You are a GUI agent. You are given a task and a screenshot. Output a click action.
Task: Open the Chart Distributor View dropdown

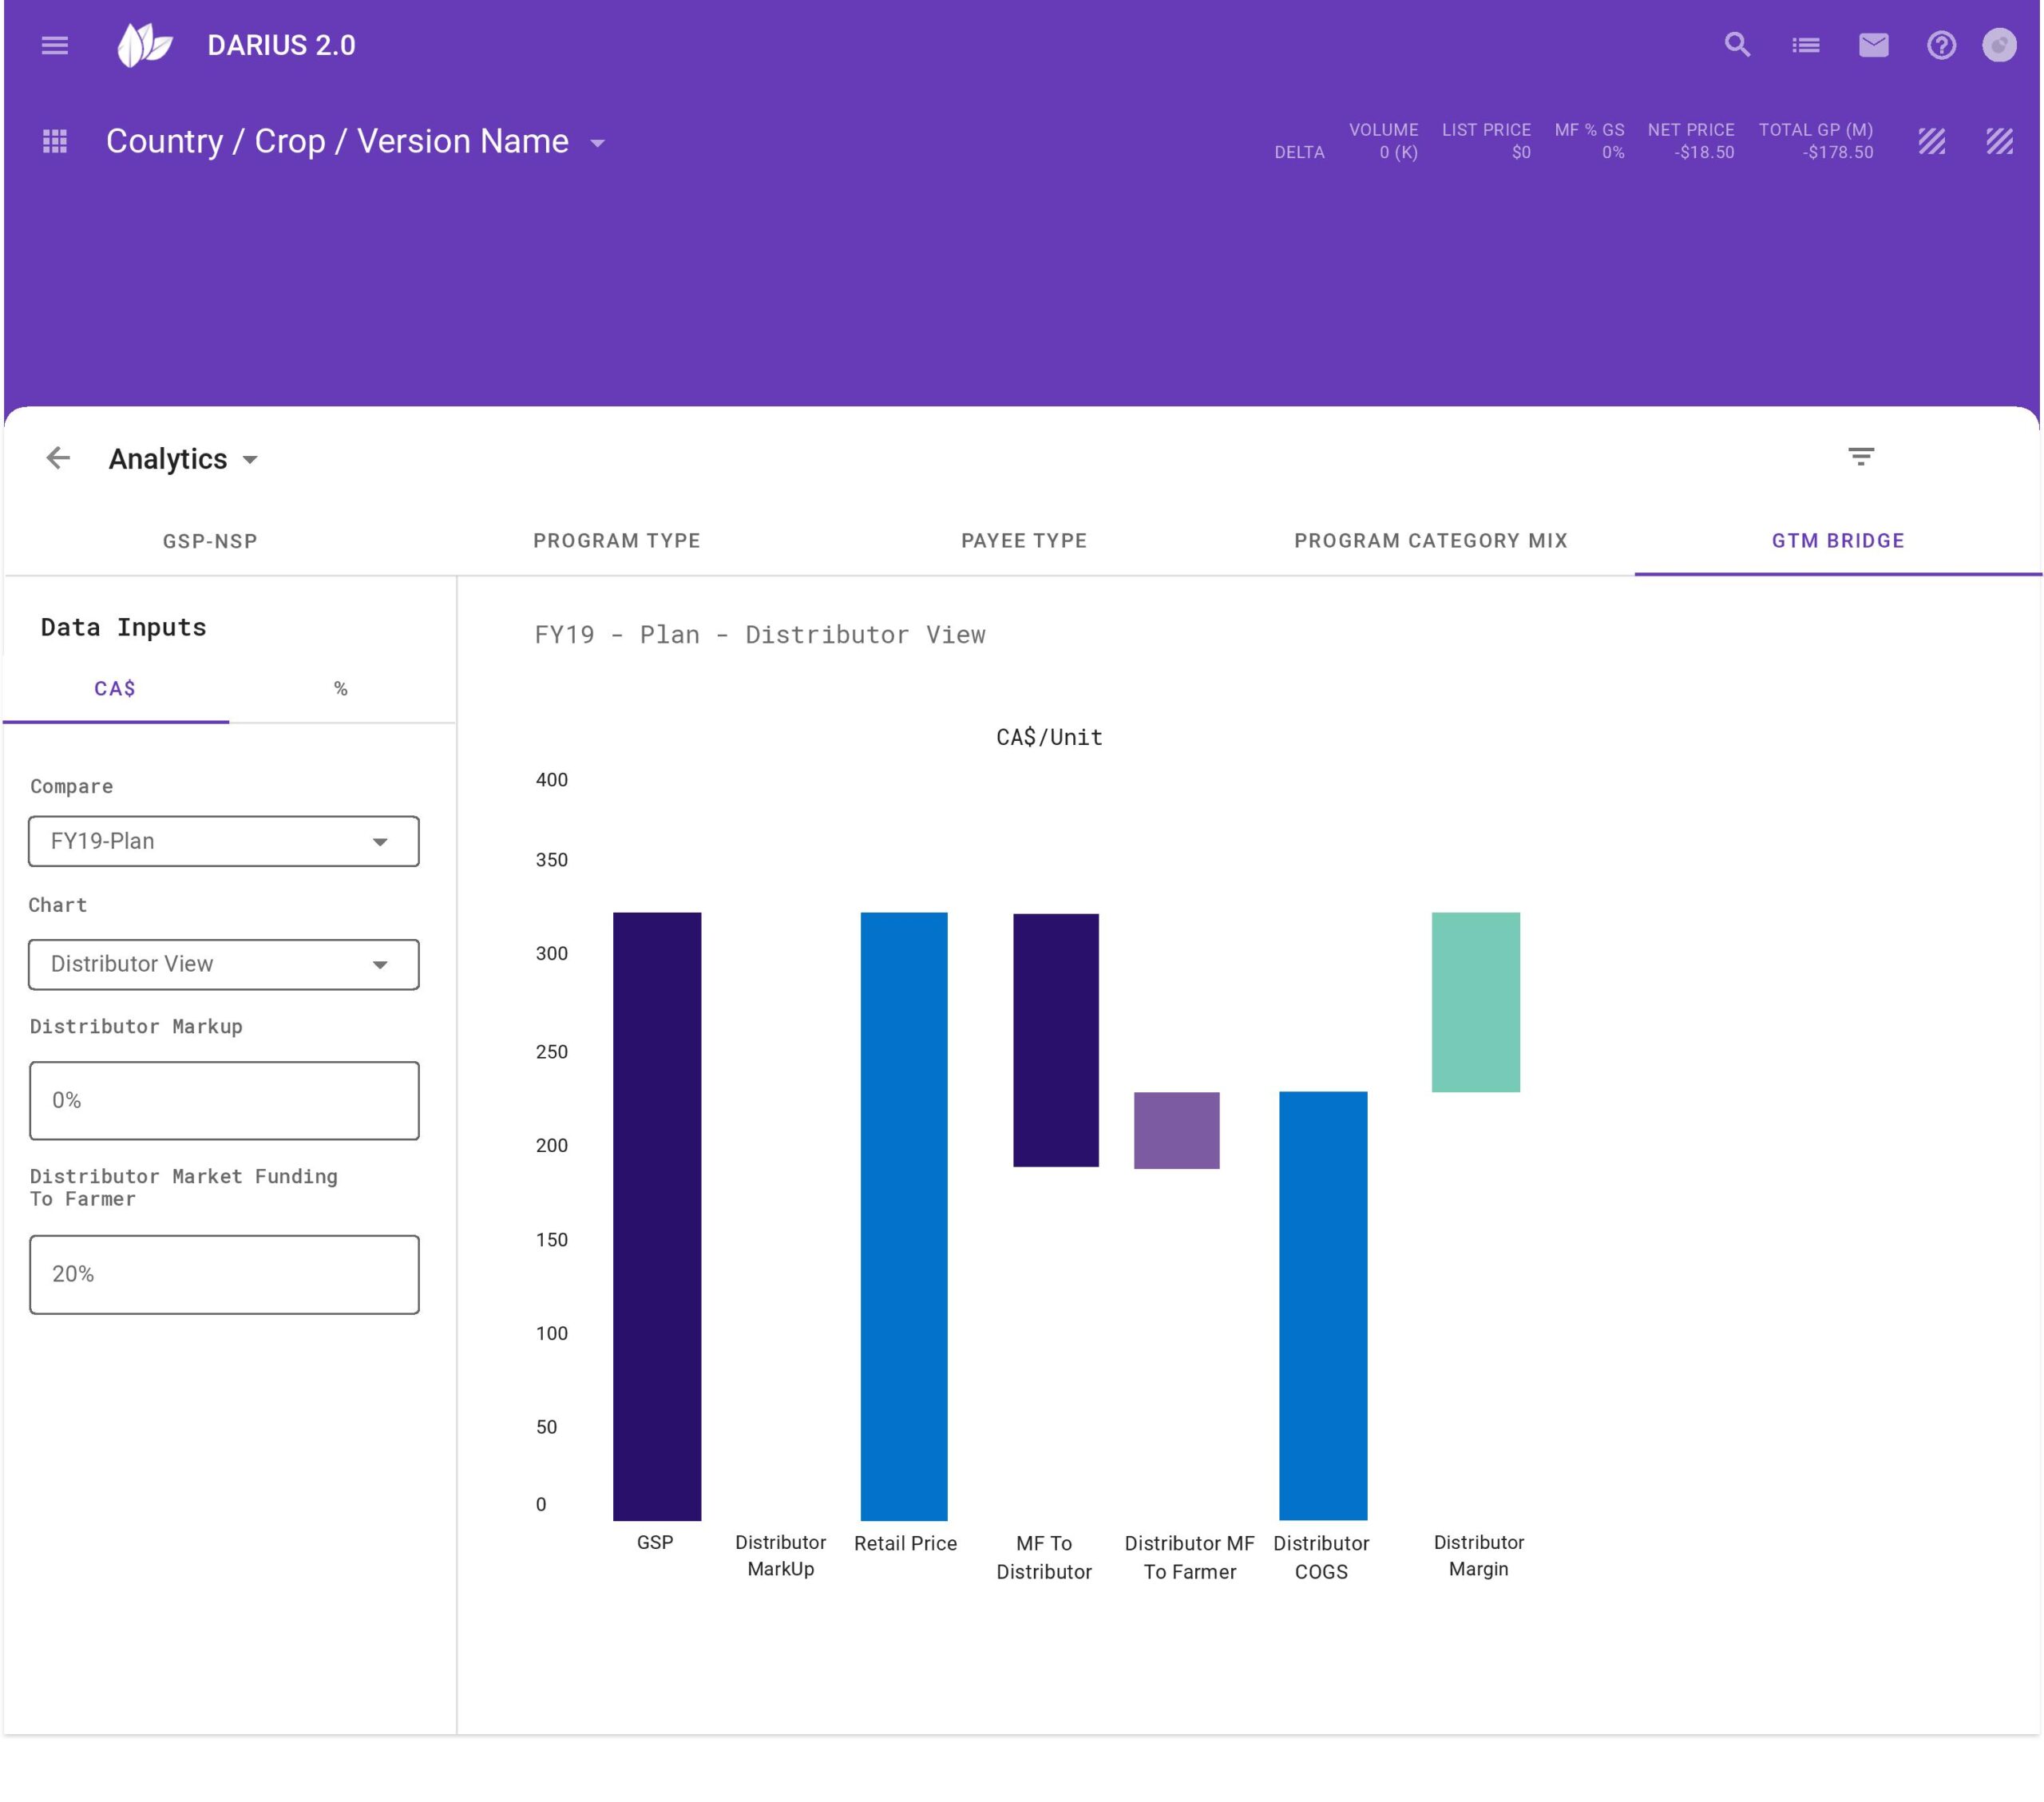point(224,964)
